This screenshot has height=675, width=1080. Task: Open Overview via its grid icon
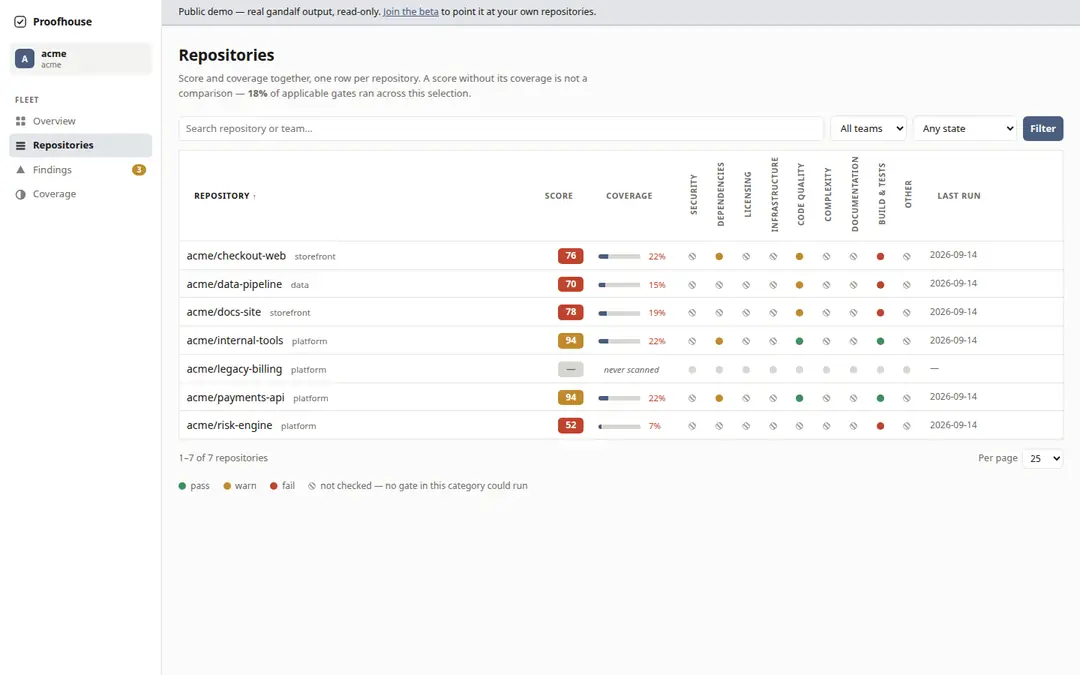point(21,121)
